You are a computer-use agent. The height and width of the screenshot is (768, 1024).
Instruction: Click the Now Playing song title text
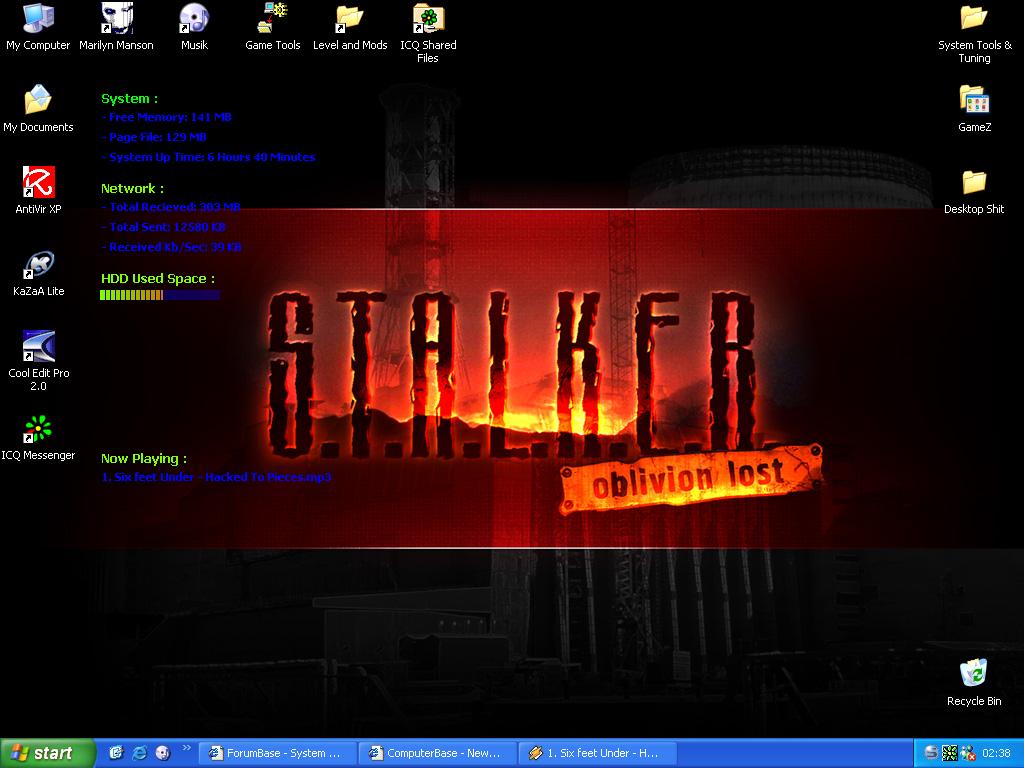click(x=216, y=477)
